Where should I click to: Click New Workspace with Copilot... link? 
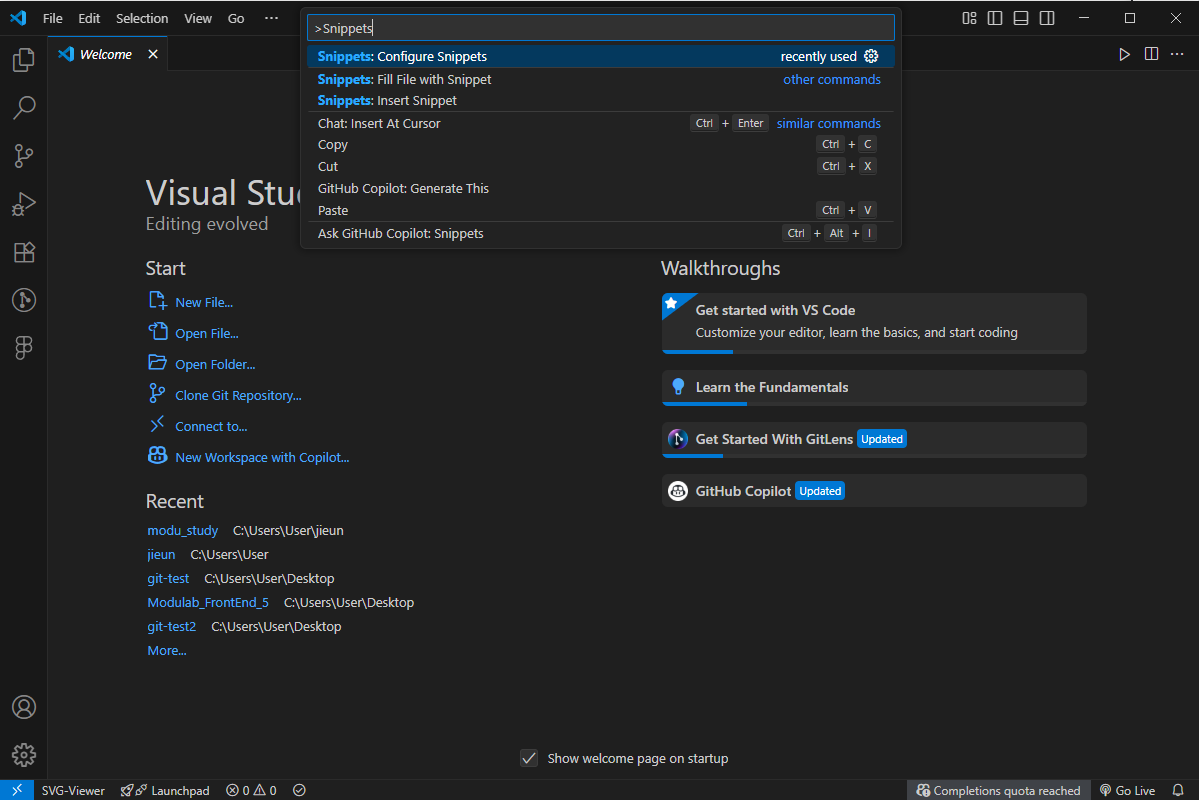tap(262, 457)
